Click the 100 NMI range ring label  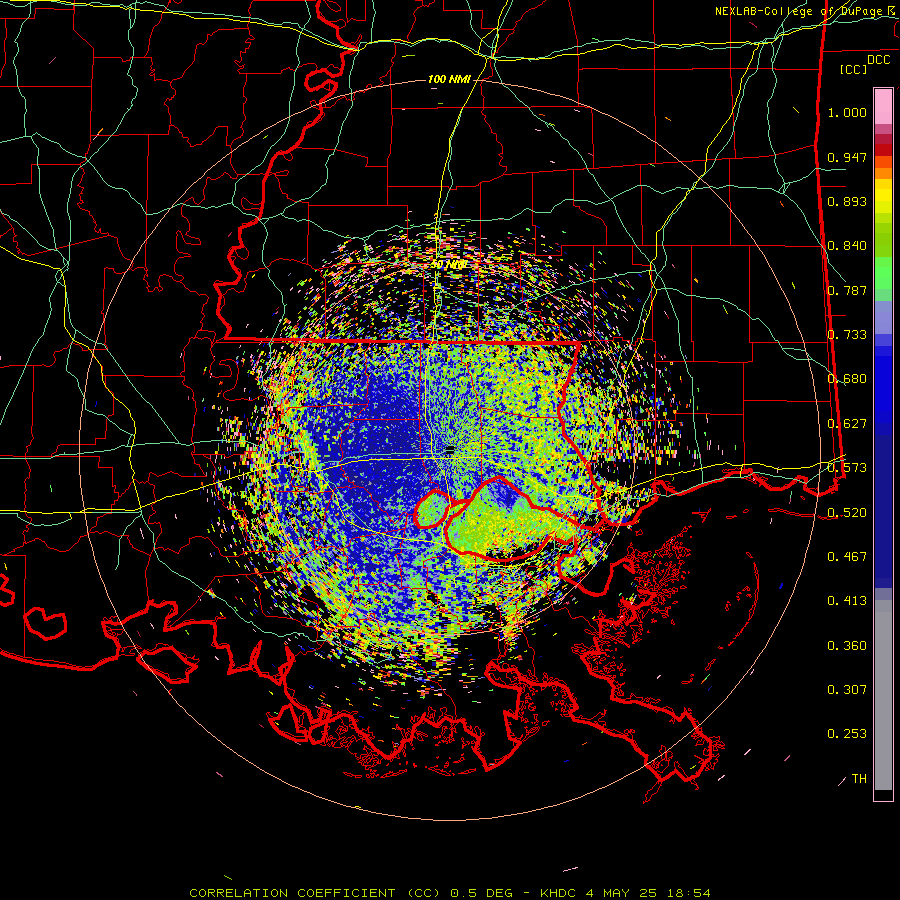[449, 79]
